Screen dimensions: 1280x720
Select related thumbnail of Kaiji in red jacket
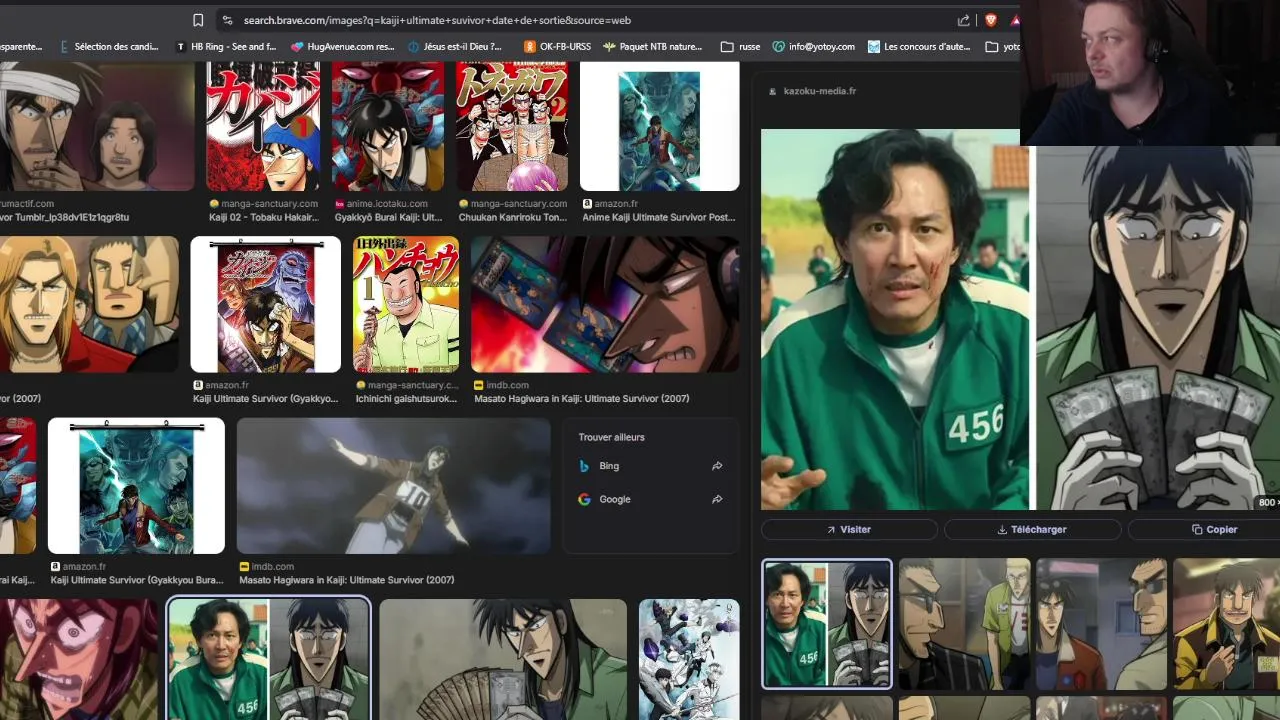(x=1101, y=624)
